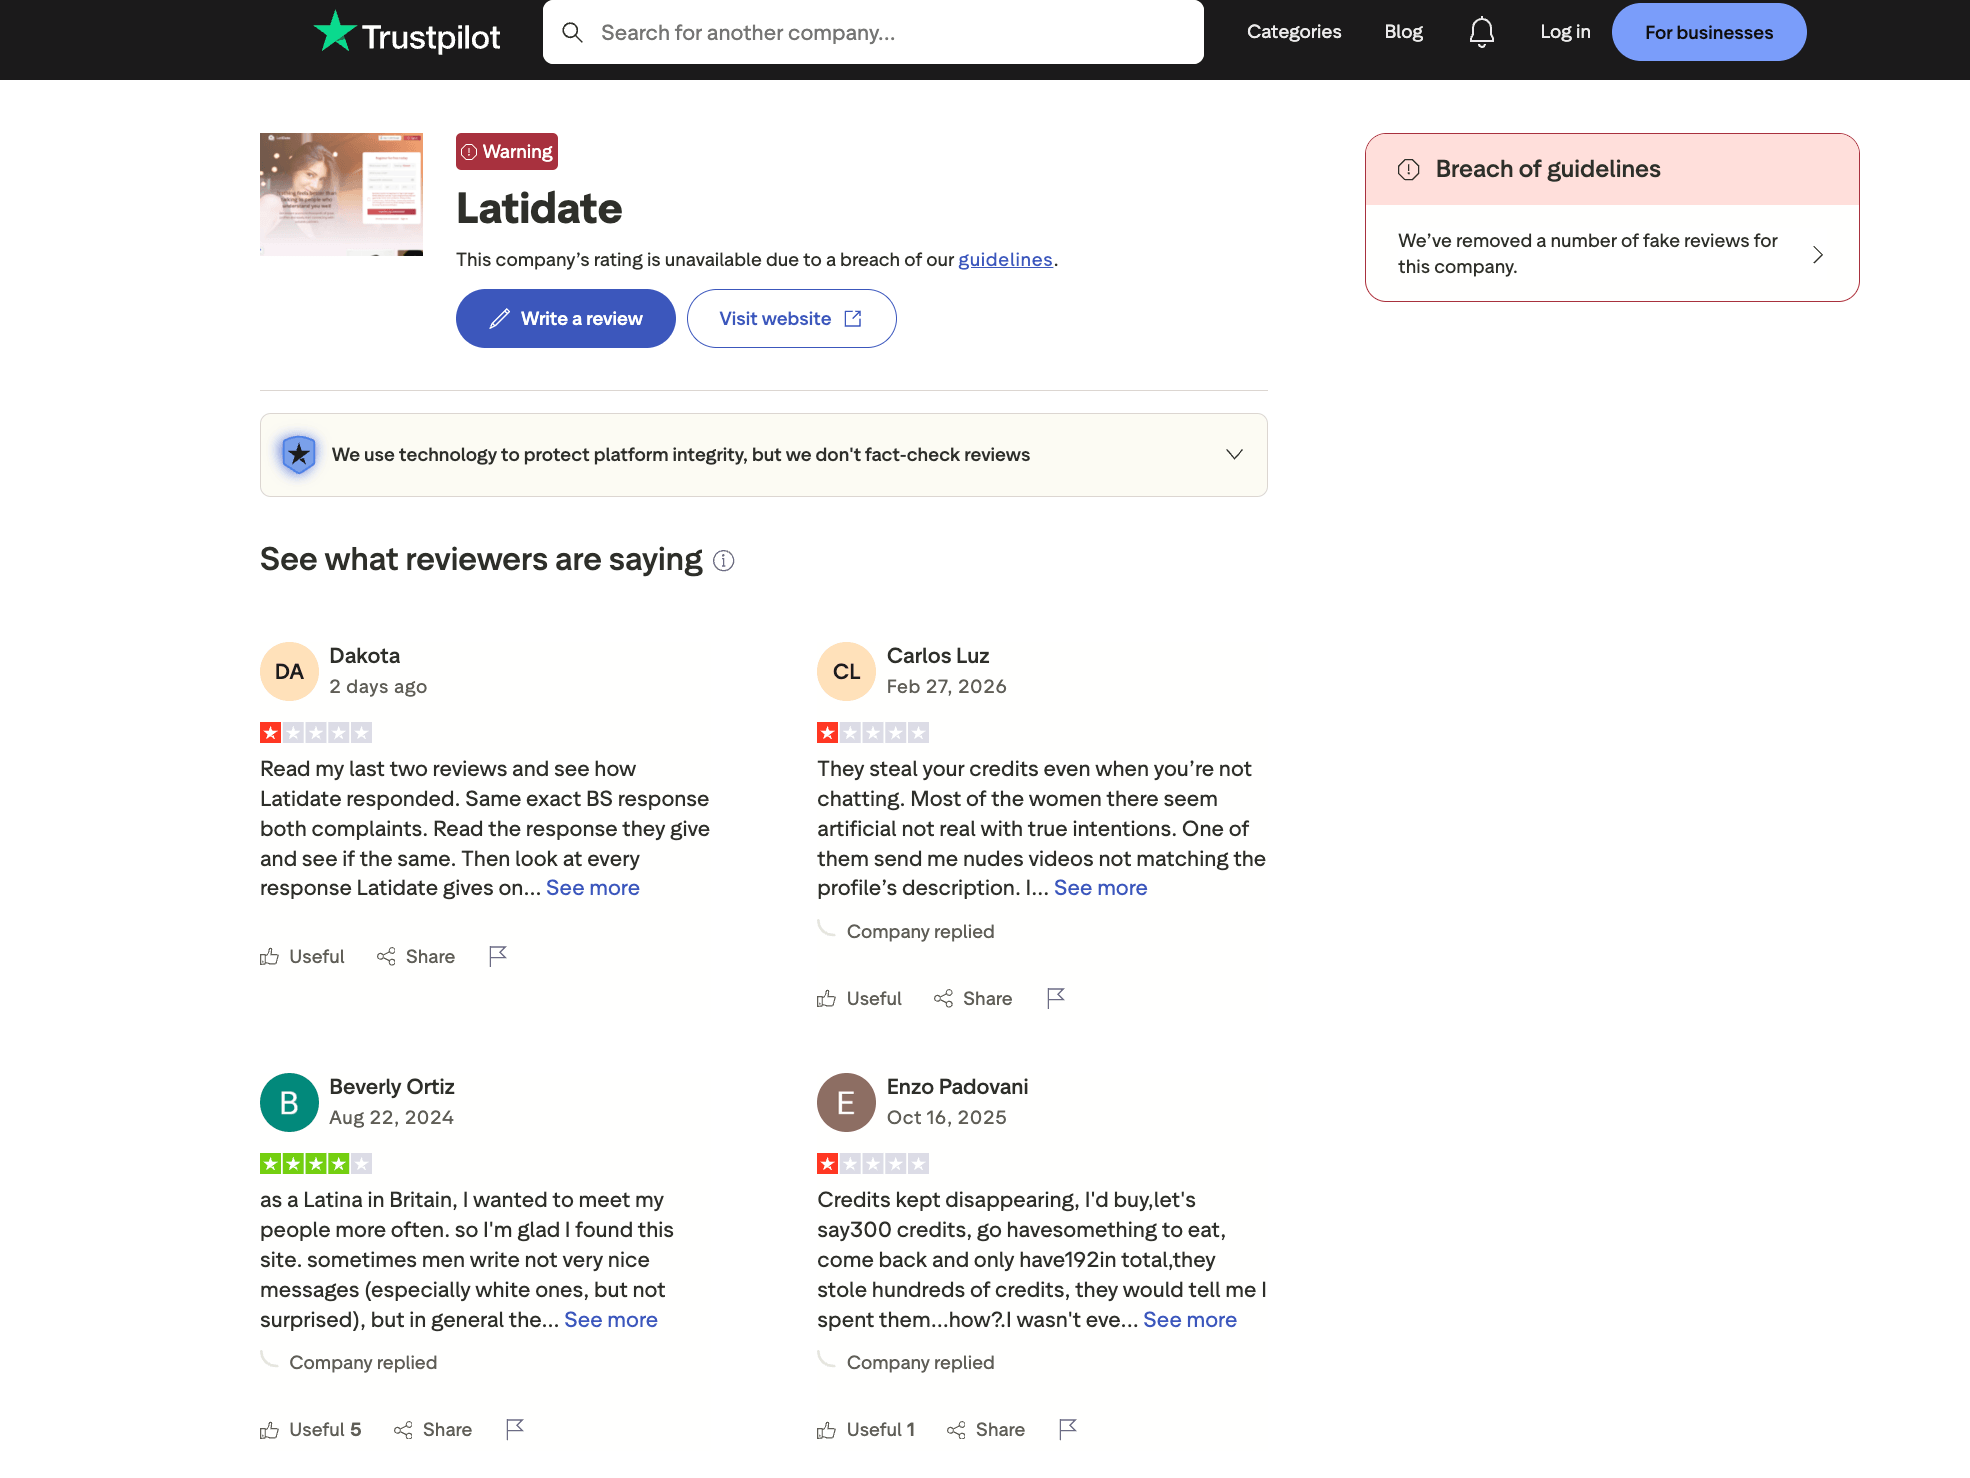Click the Latidate company heading

[x=539, y=209]
